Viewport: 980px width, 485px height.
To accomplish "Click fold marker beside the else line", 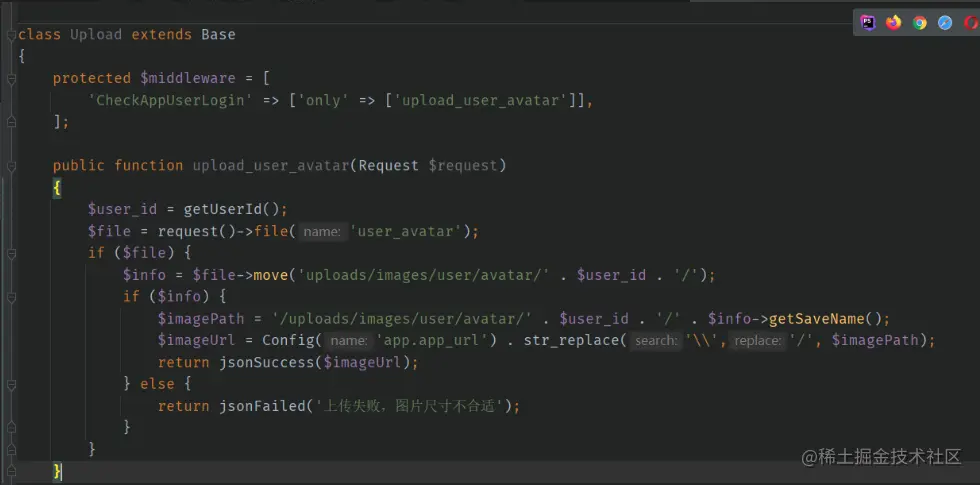I will [x=11, y=384].
